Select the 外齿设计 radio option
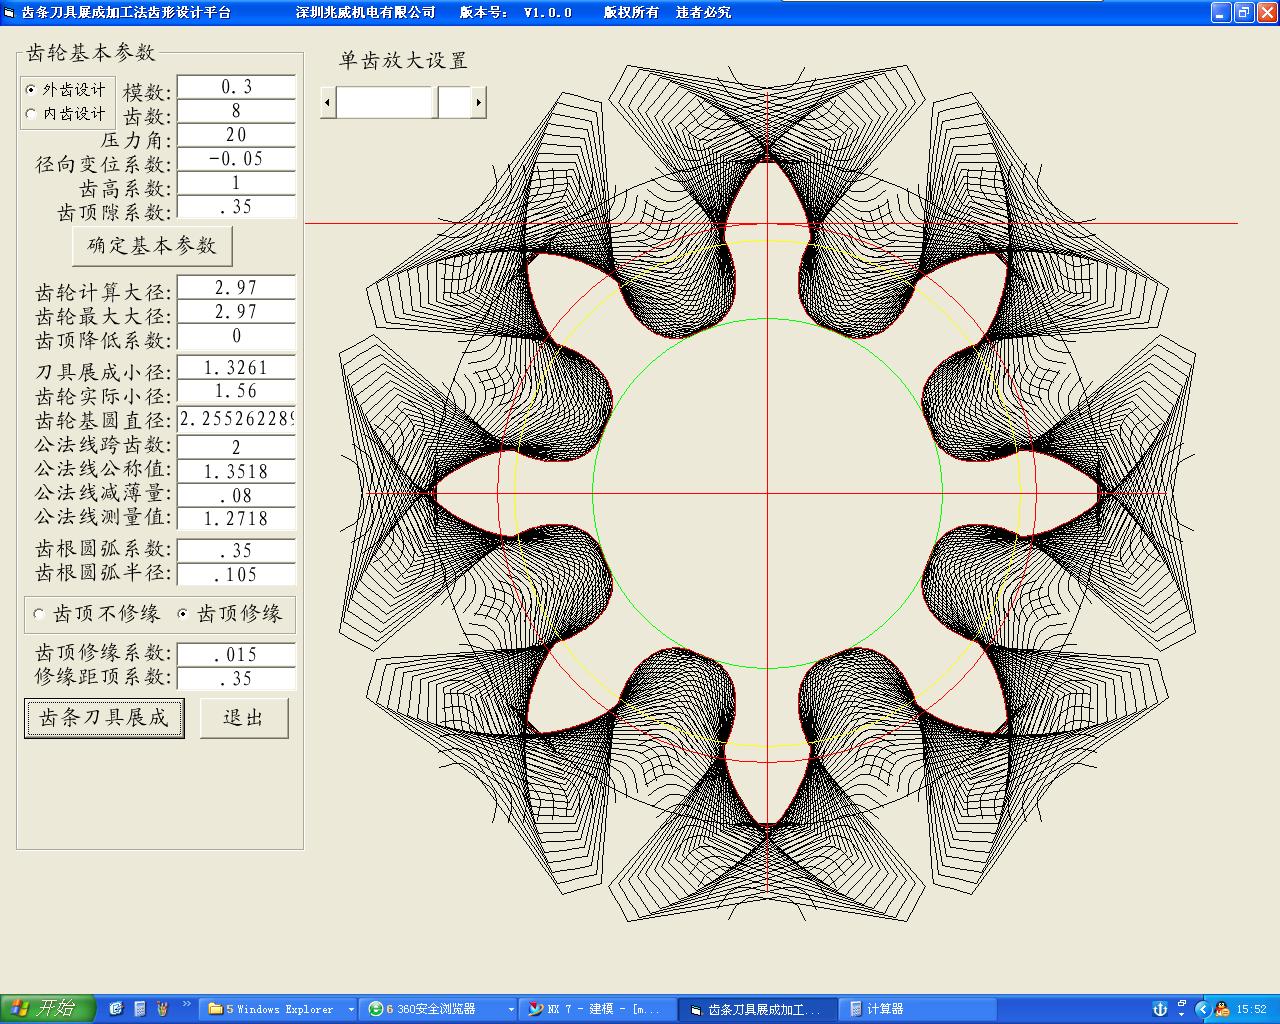The image size is (1280, 1024). [x=67, y=89]
